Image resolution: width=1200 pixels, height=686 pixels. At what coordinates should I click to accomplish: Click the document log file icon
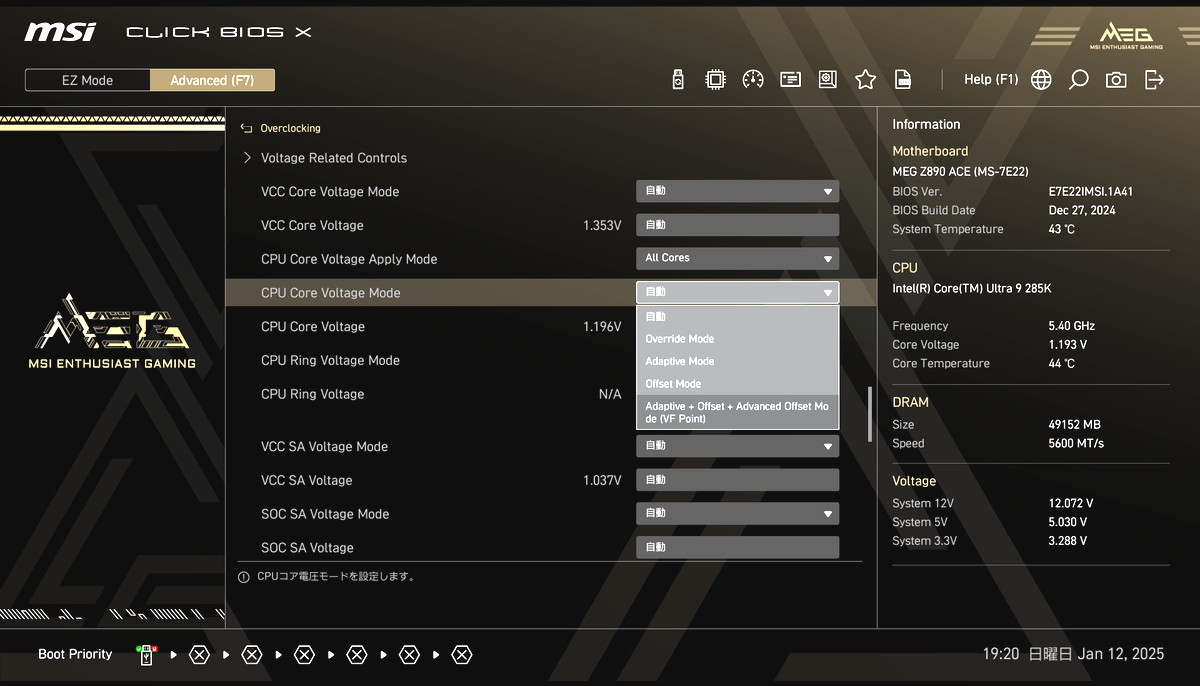(x=903, y=80)
